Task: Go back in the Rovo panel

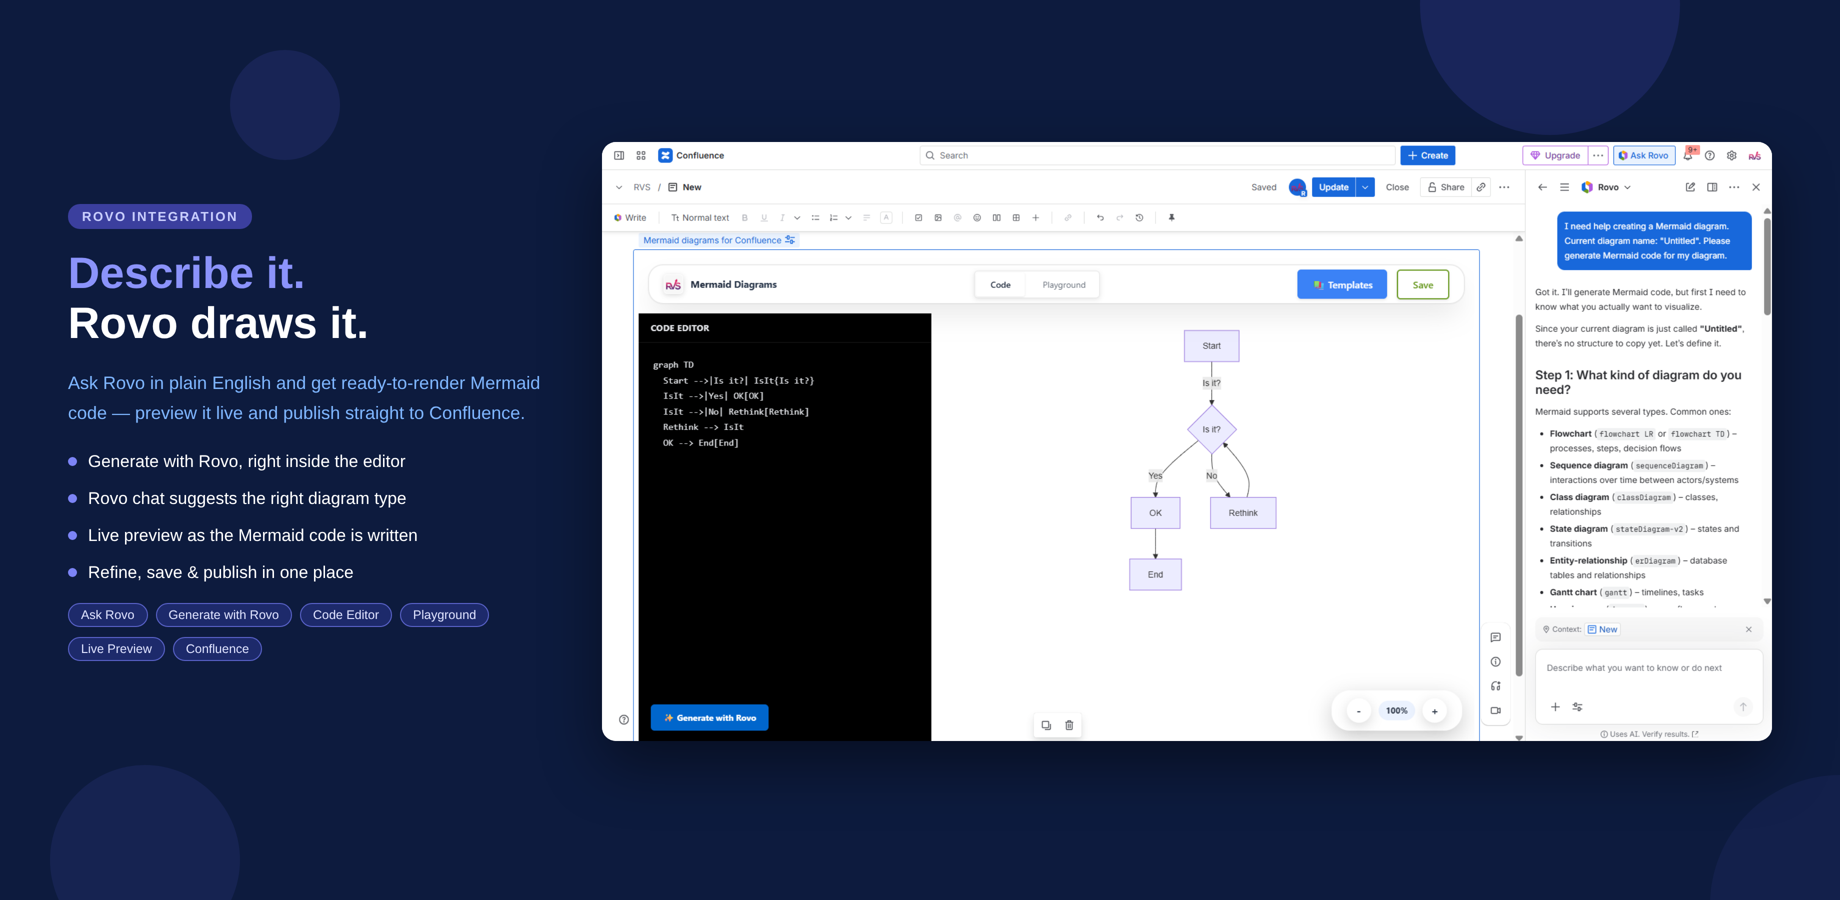Action: [x=1542, y=187]
